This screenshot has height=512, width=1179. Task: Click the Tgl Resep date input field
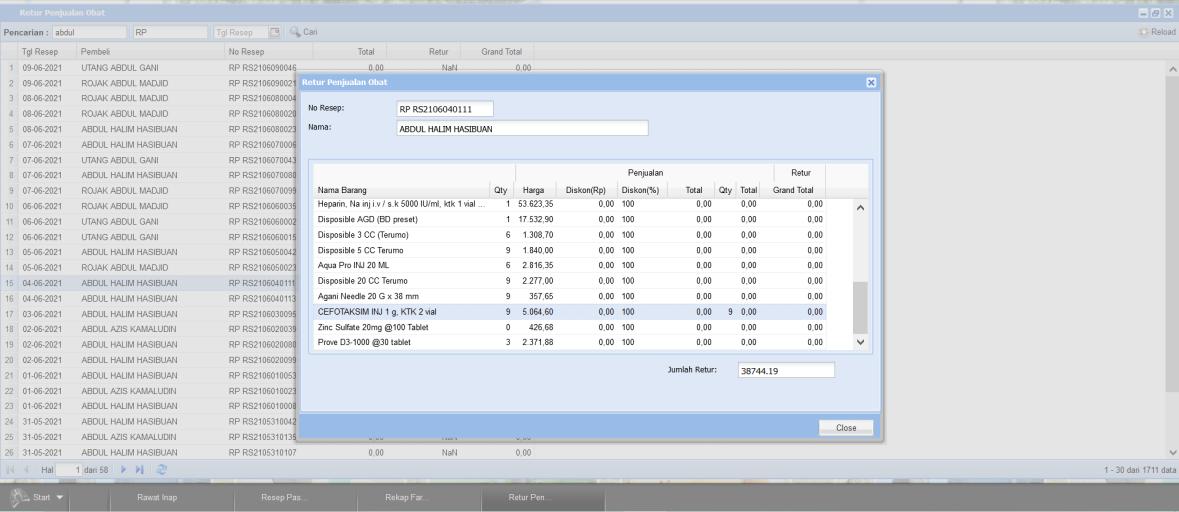(241, 32)
